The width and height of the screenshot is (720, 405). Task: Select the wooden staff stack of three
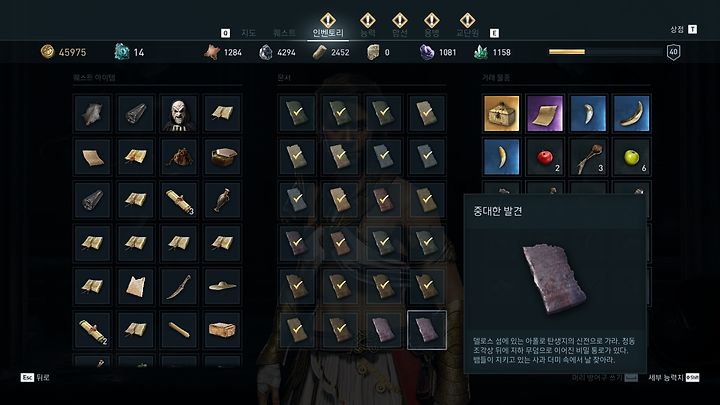tap(588, 157)
